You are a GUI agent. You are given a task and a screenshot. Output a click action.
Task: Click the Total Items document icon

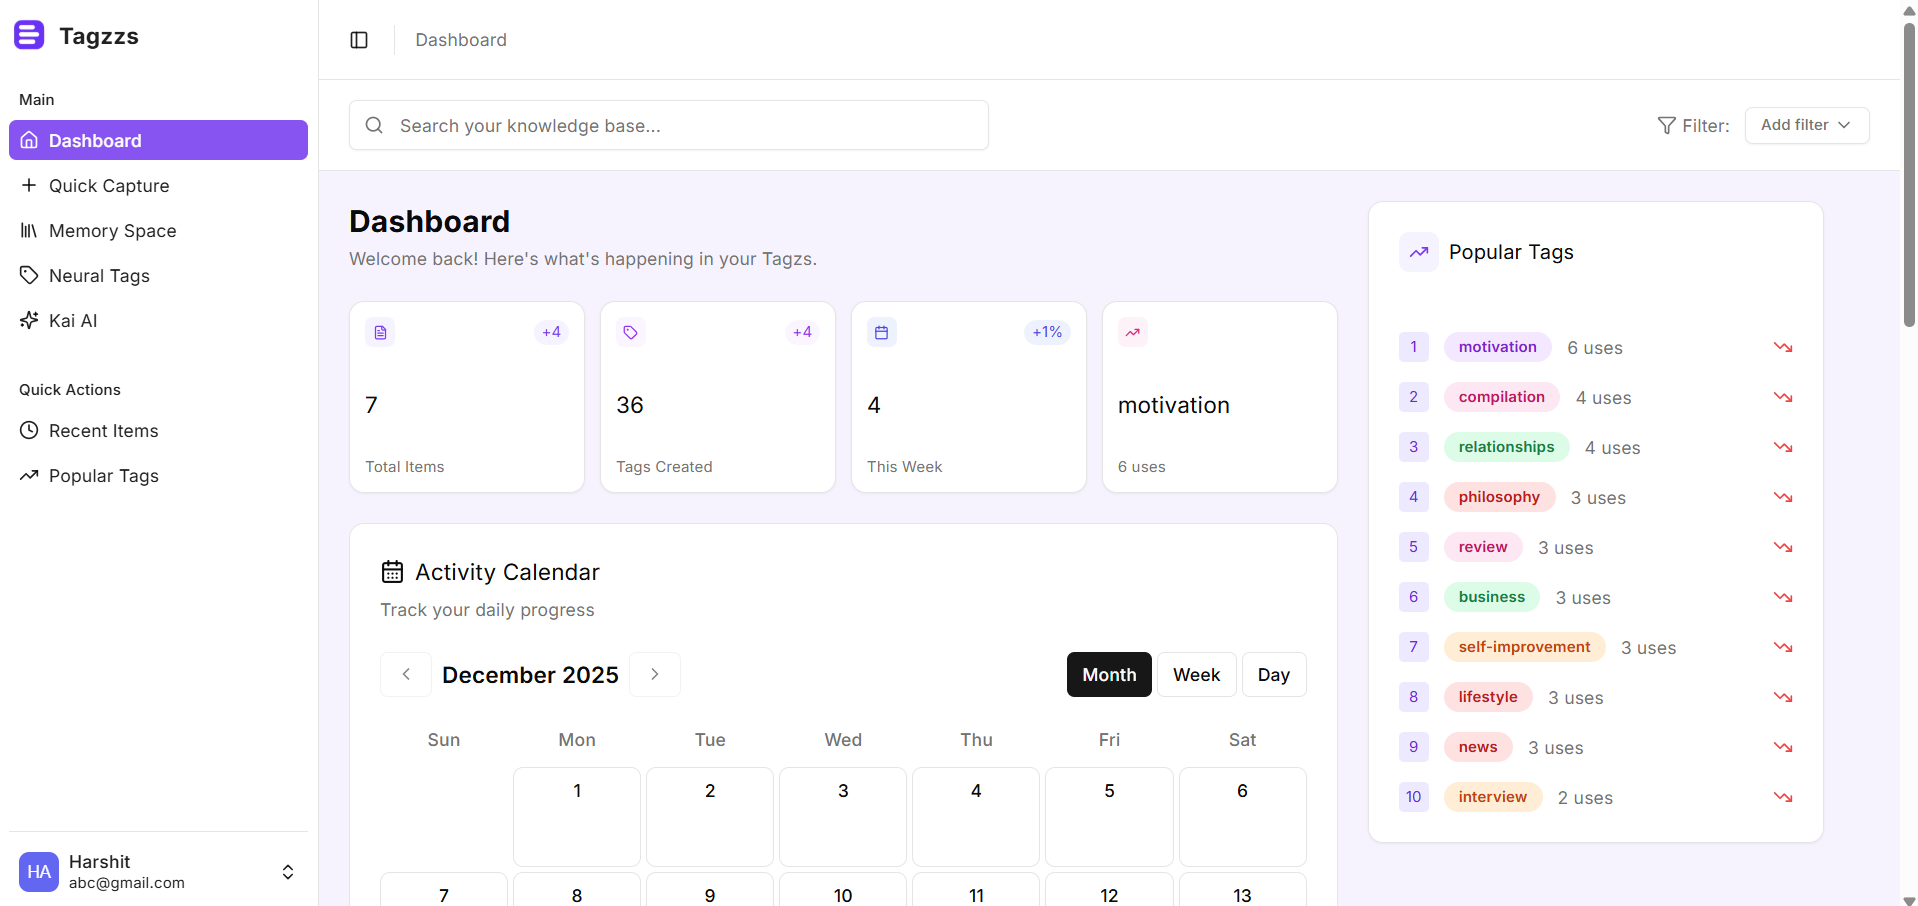click(x=380, y=332)
